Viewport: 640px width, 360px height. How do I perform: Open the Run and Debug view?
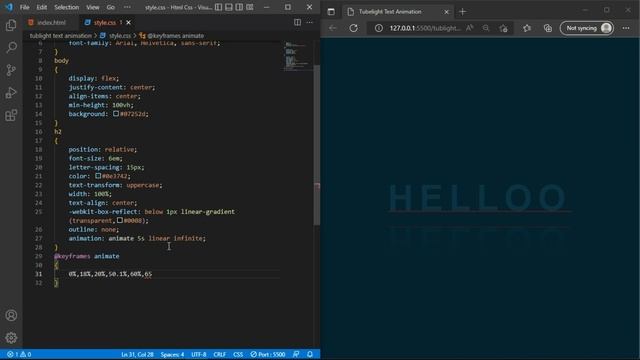(11, 93)
